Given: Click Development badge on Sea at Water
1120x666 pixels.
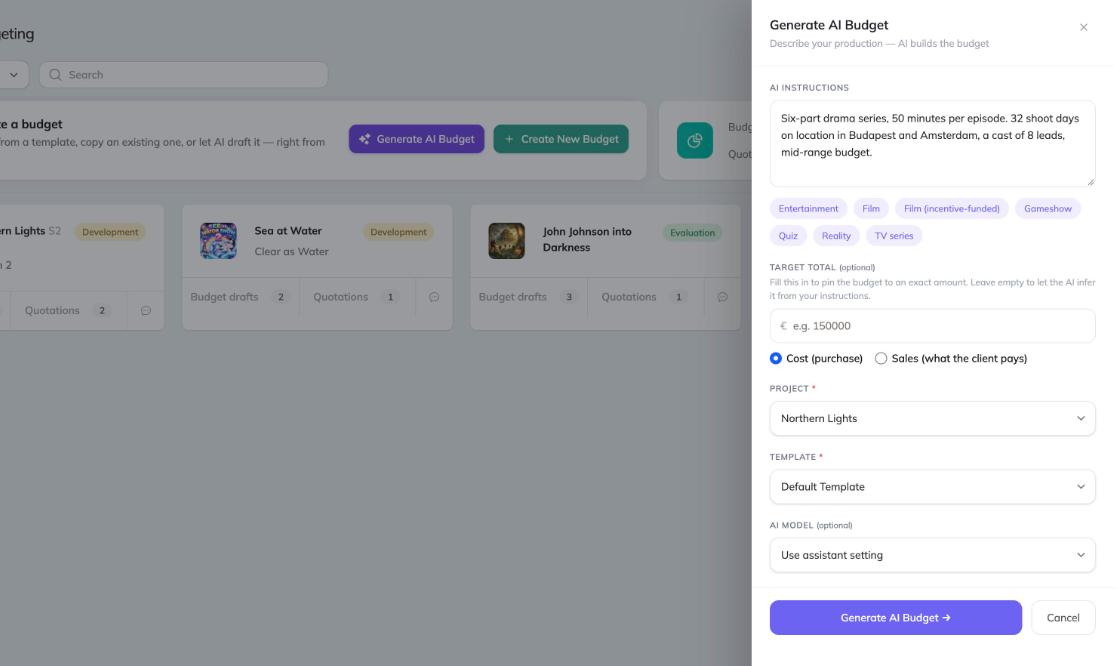Looking at the screenshot, I should 398,232.
